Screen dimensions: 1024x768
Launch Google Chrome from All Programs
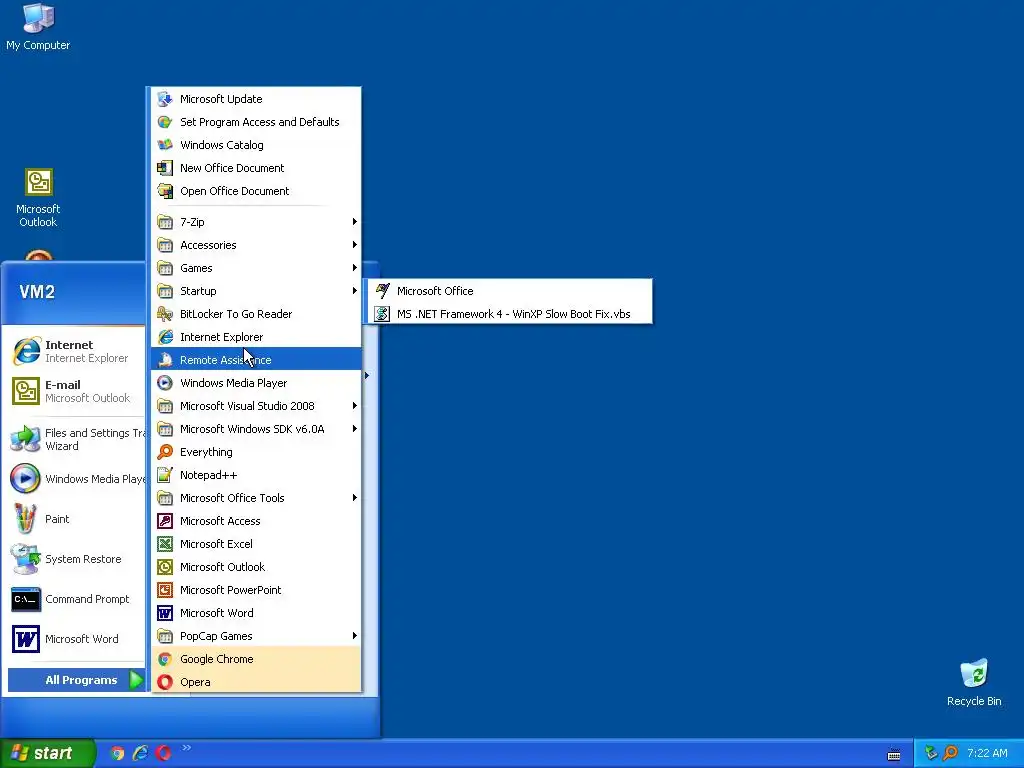(x=256, y=659)
